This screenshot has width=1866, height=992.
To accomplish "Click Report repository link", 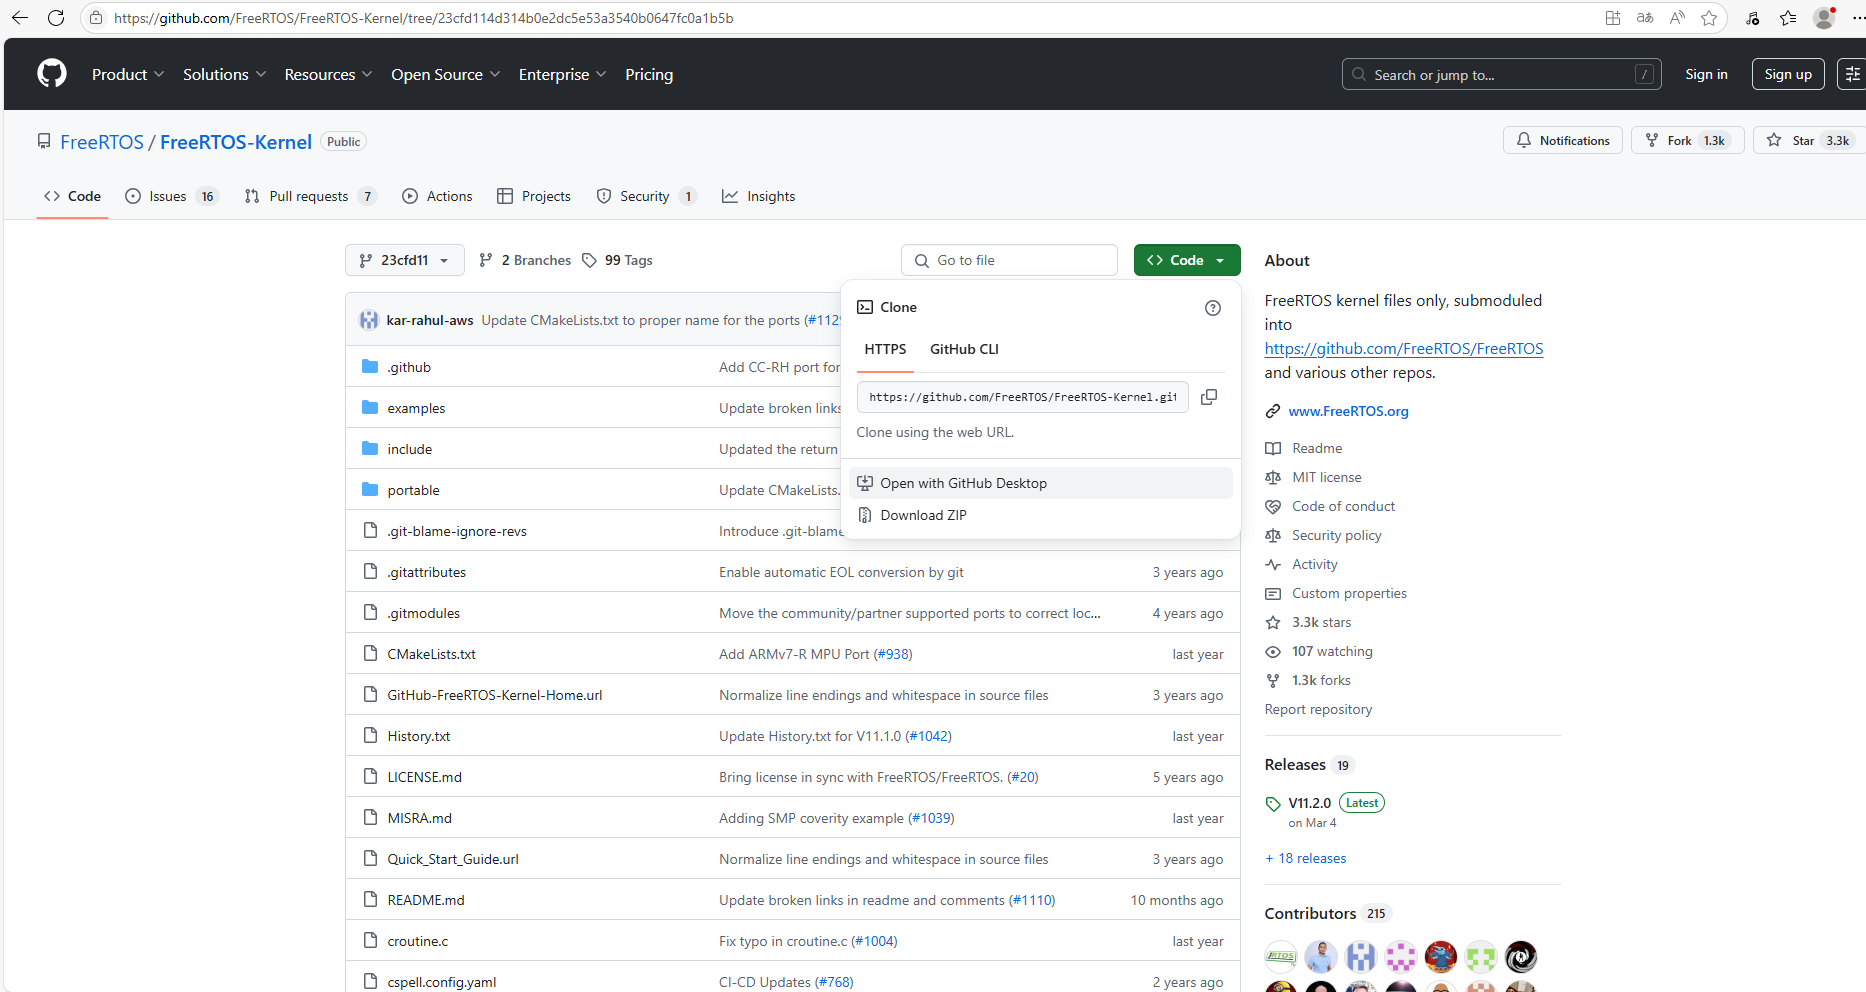I will pos(1318,709).
